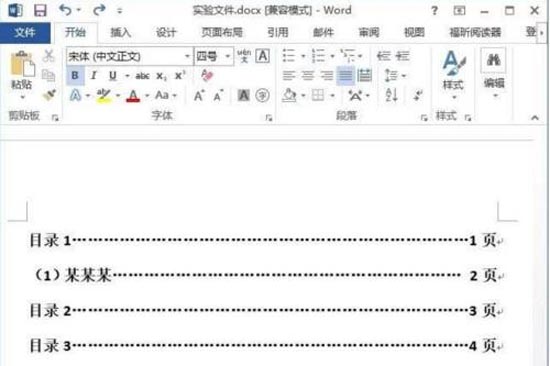Viewport: 550px width, 366px height.
Task: Click the Save icon in quick access toolbar
Action: point(40,10)
